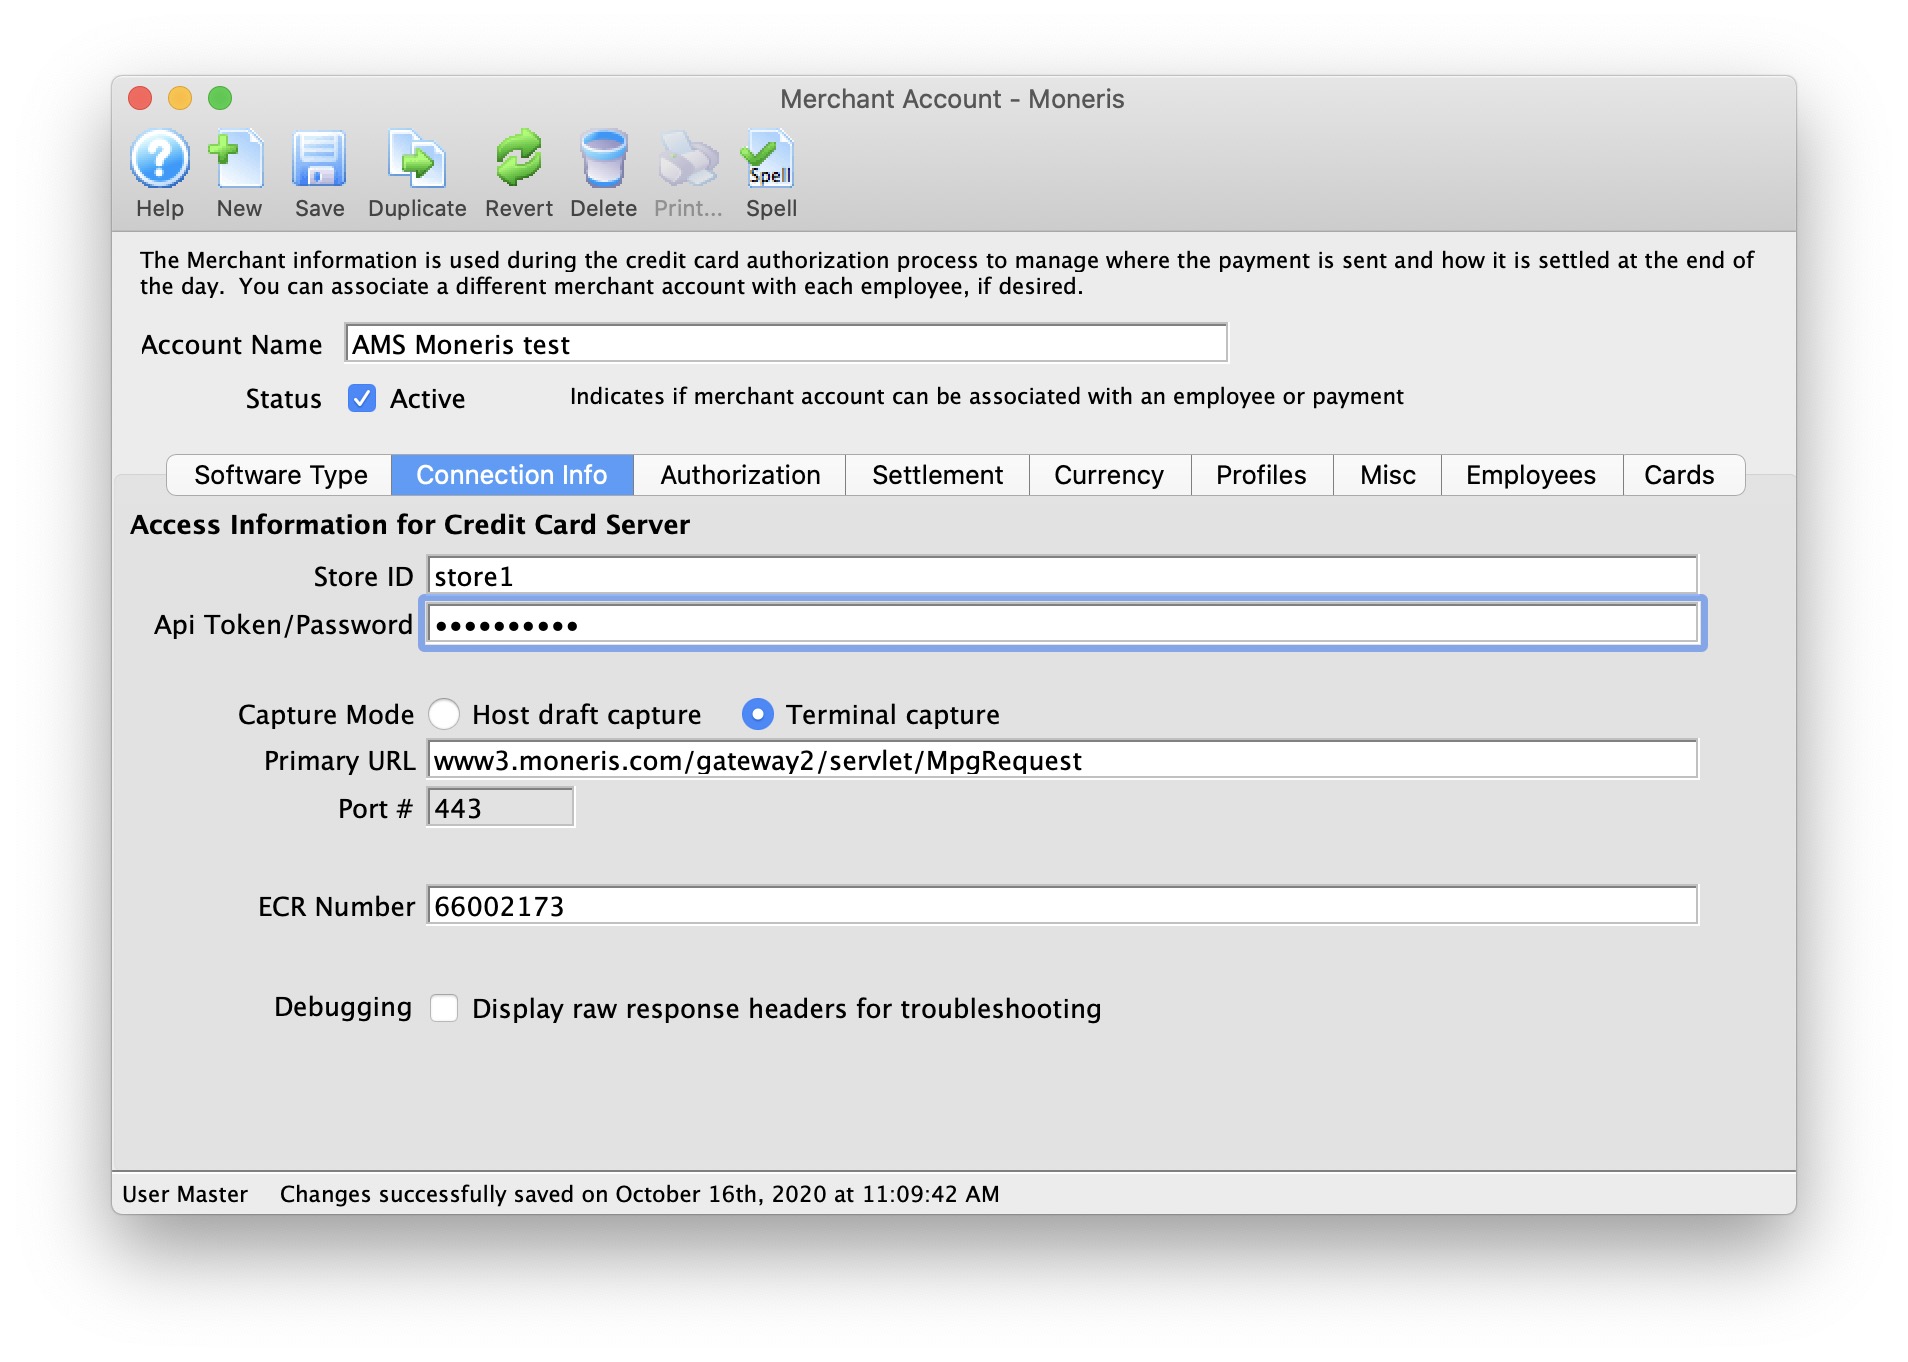
Task: Switch to the Software Type tab
Action: coord(280,475)
